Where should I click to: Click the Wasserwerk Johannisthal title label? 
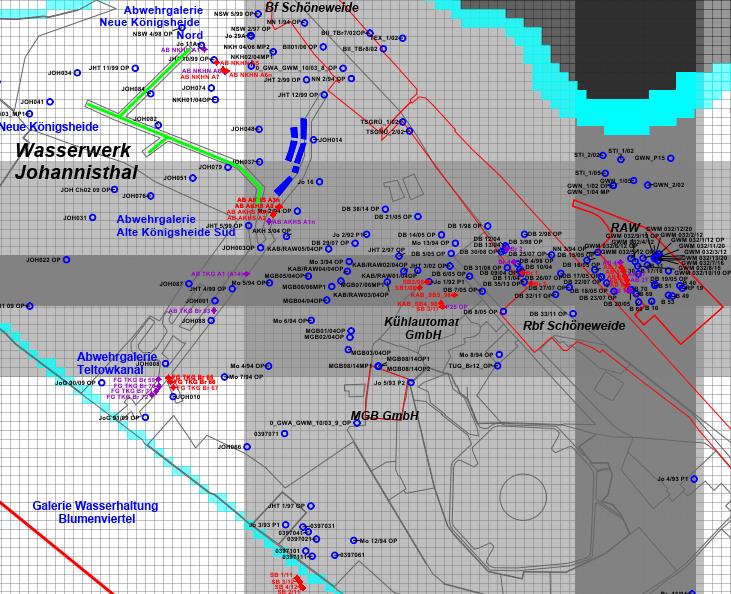pos(76,161)
